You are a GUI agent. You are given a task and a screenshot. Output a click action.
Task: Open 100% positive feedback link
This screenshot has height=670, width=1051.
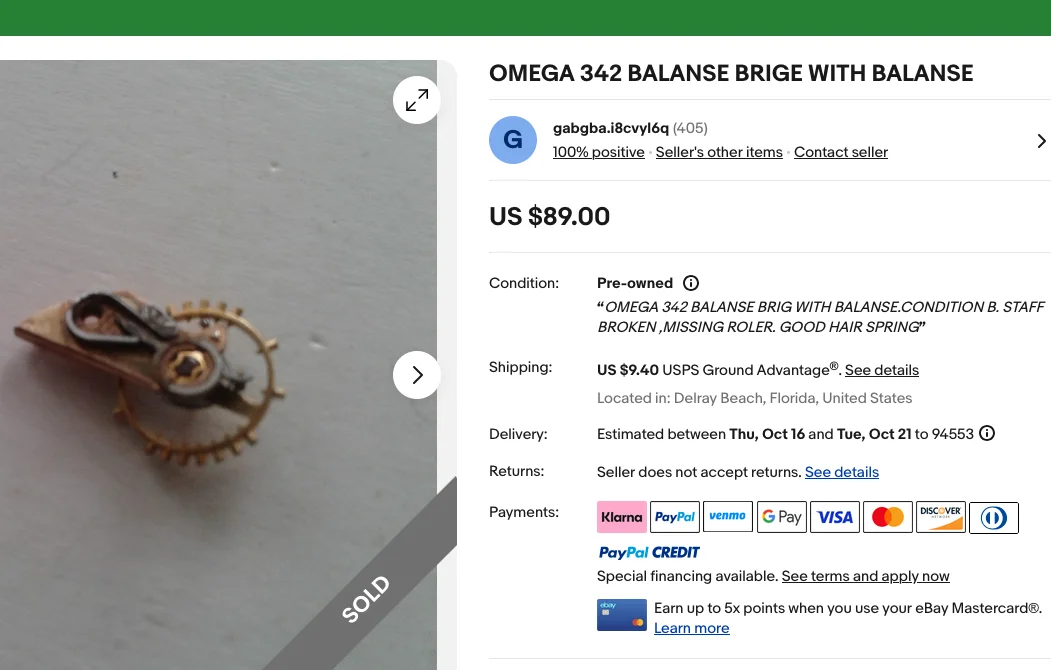(598, 152)
